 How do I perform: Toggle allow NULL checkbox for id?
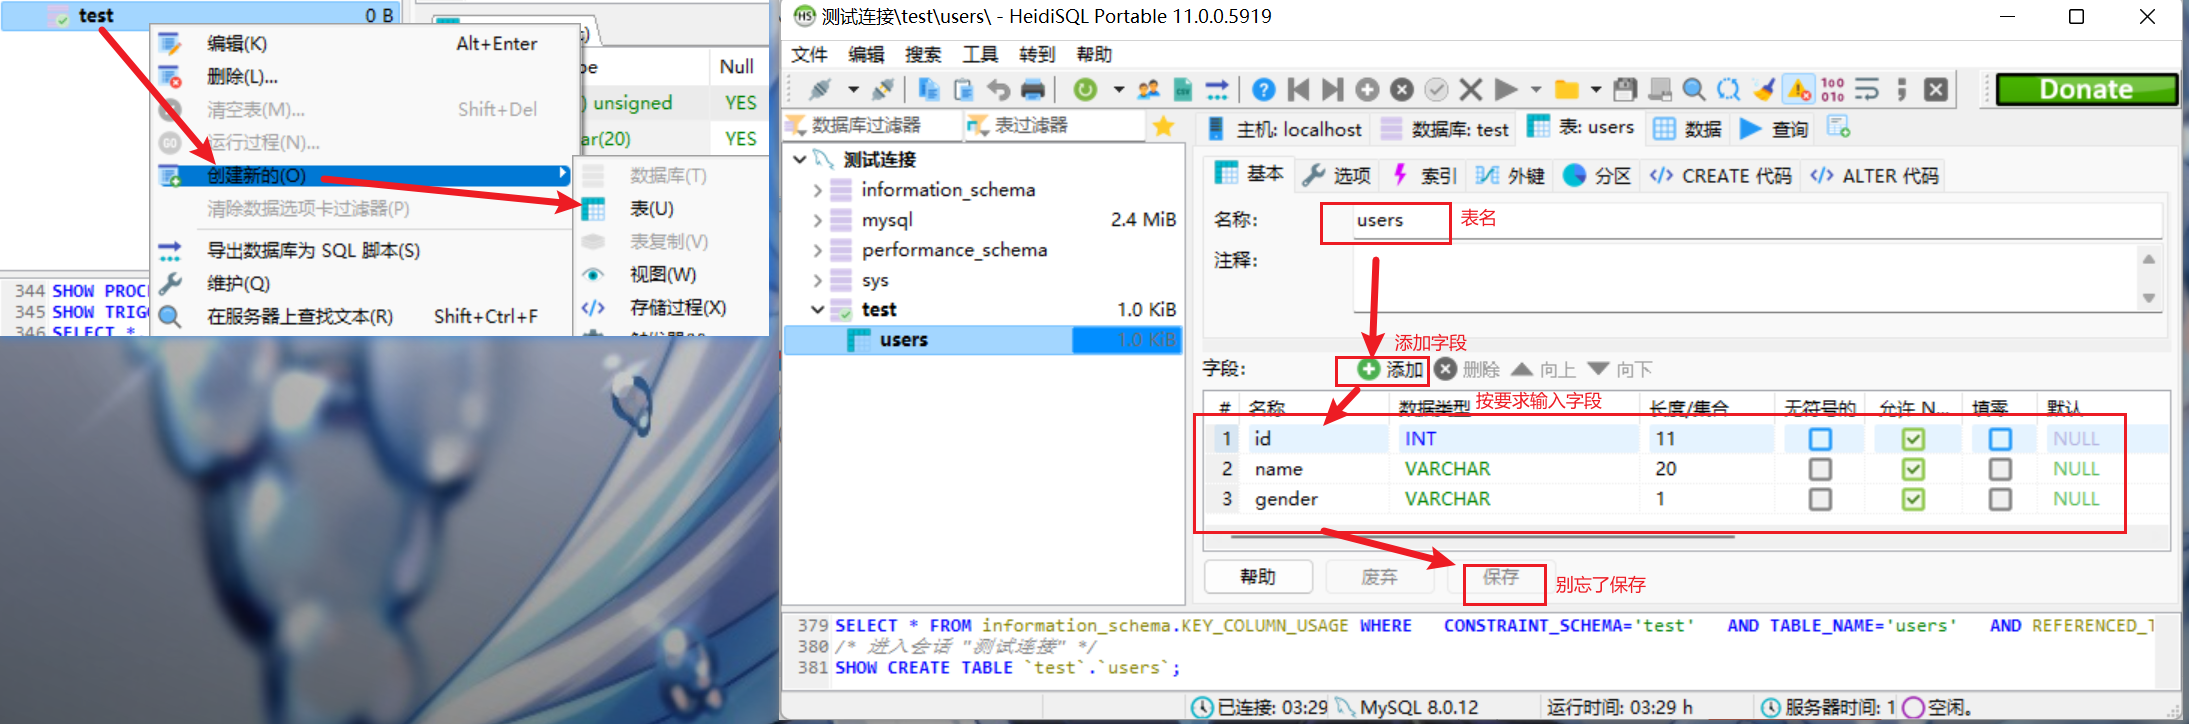[x=1913, y=439]
